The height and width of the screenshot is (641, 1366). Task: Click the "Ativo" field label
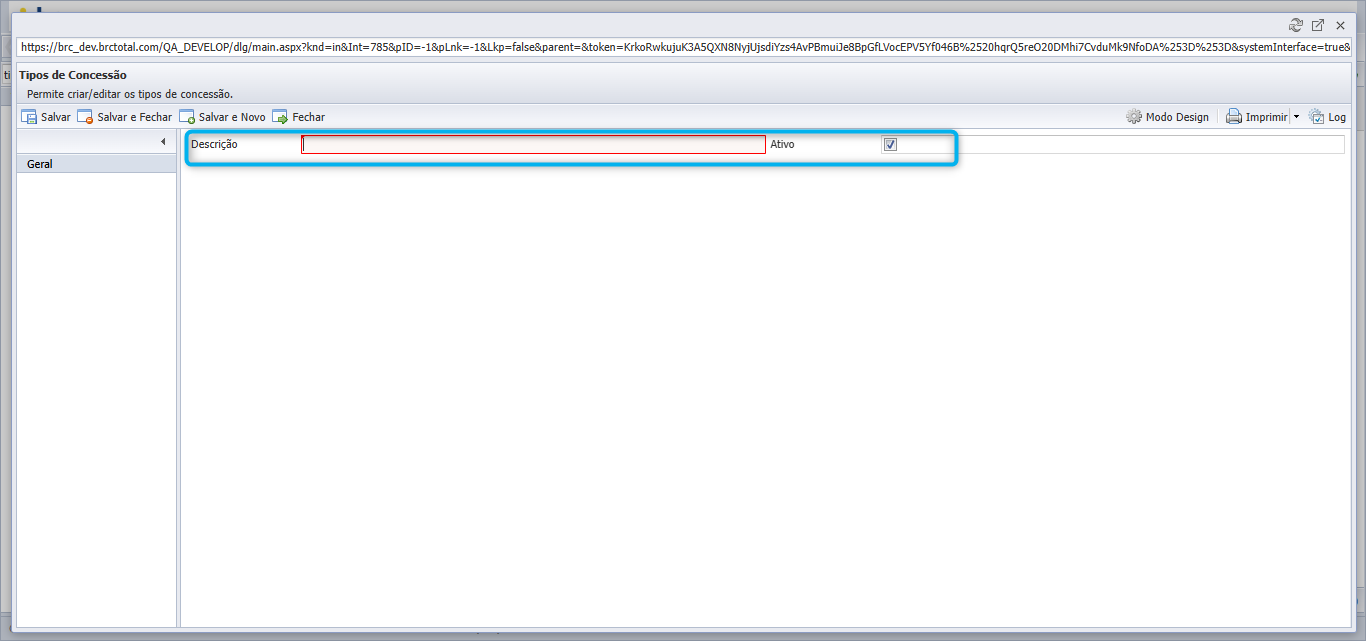(x=782, y=144)
